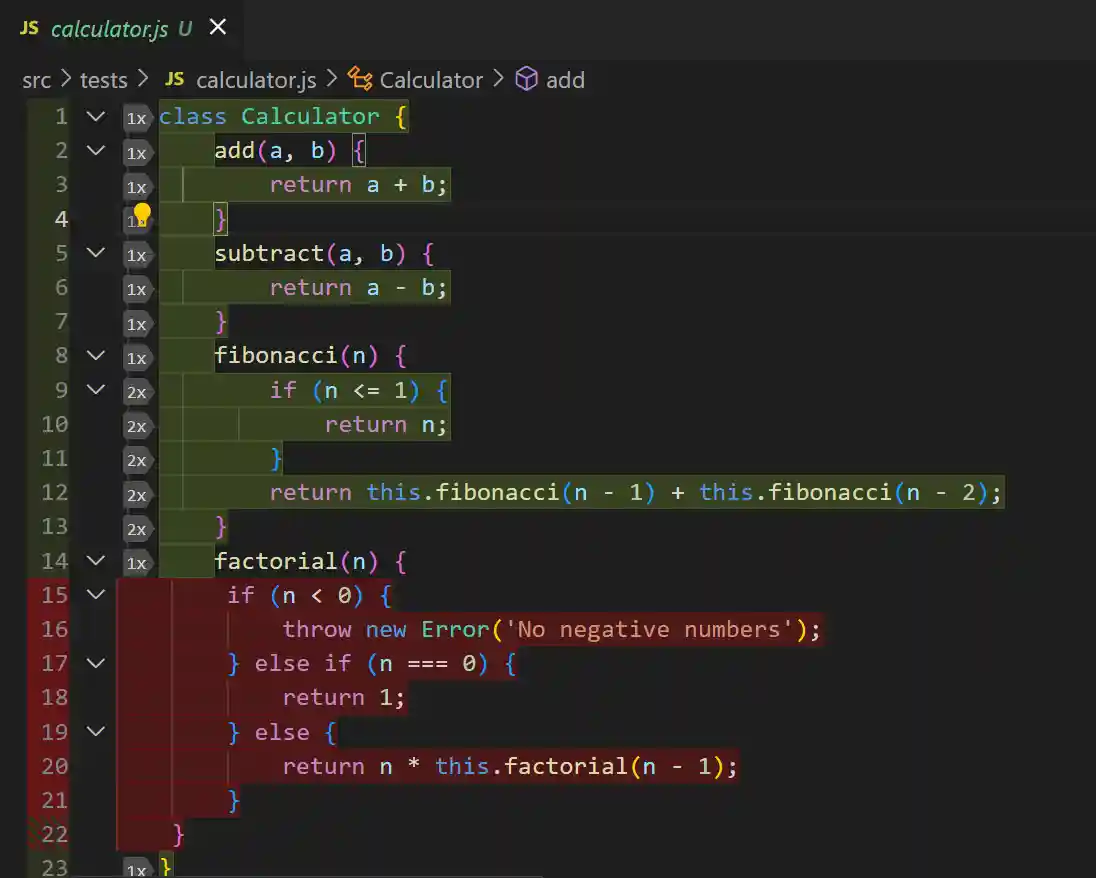Viewport: 1096px width, 878px height.
Task: Collapse the else block chevron on line 19
Action: [95, 732]
